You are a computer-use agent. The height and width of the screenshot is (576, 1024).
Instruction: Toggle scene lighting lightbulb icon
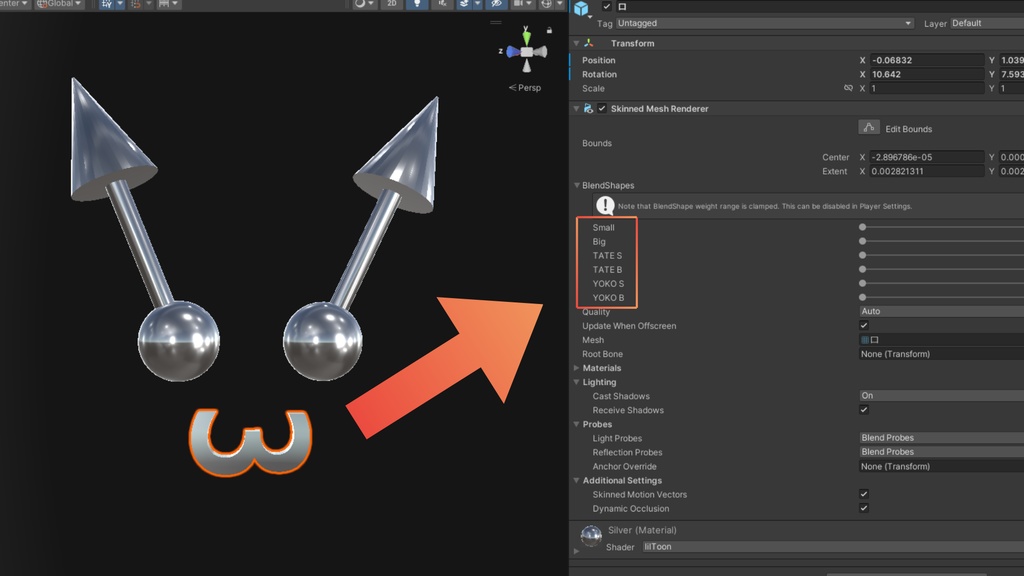pyautogui.click(x=417, y=4)
